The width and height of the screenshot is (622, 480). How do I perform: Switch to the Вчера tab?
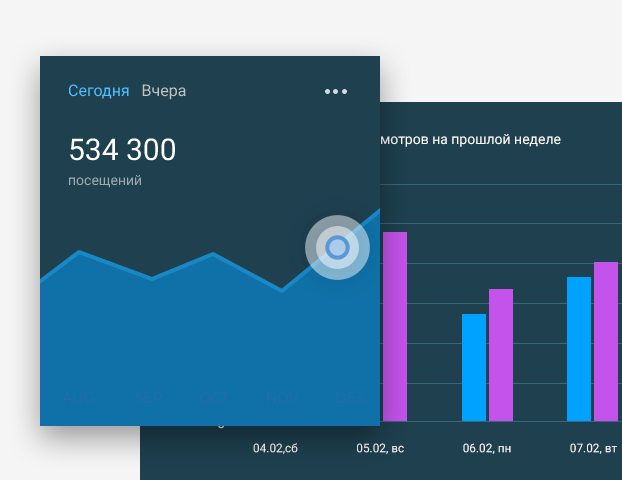[x=164, y=91]
